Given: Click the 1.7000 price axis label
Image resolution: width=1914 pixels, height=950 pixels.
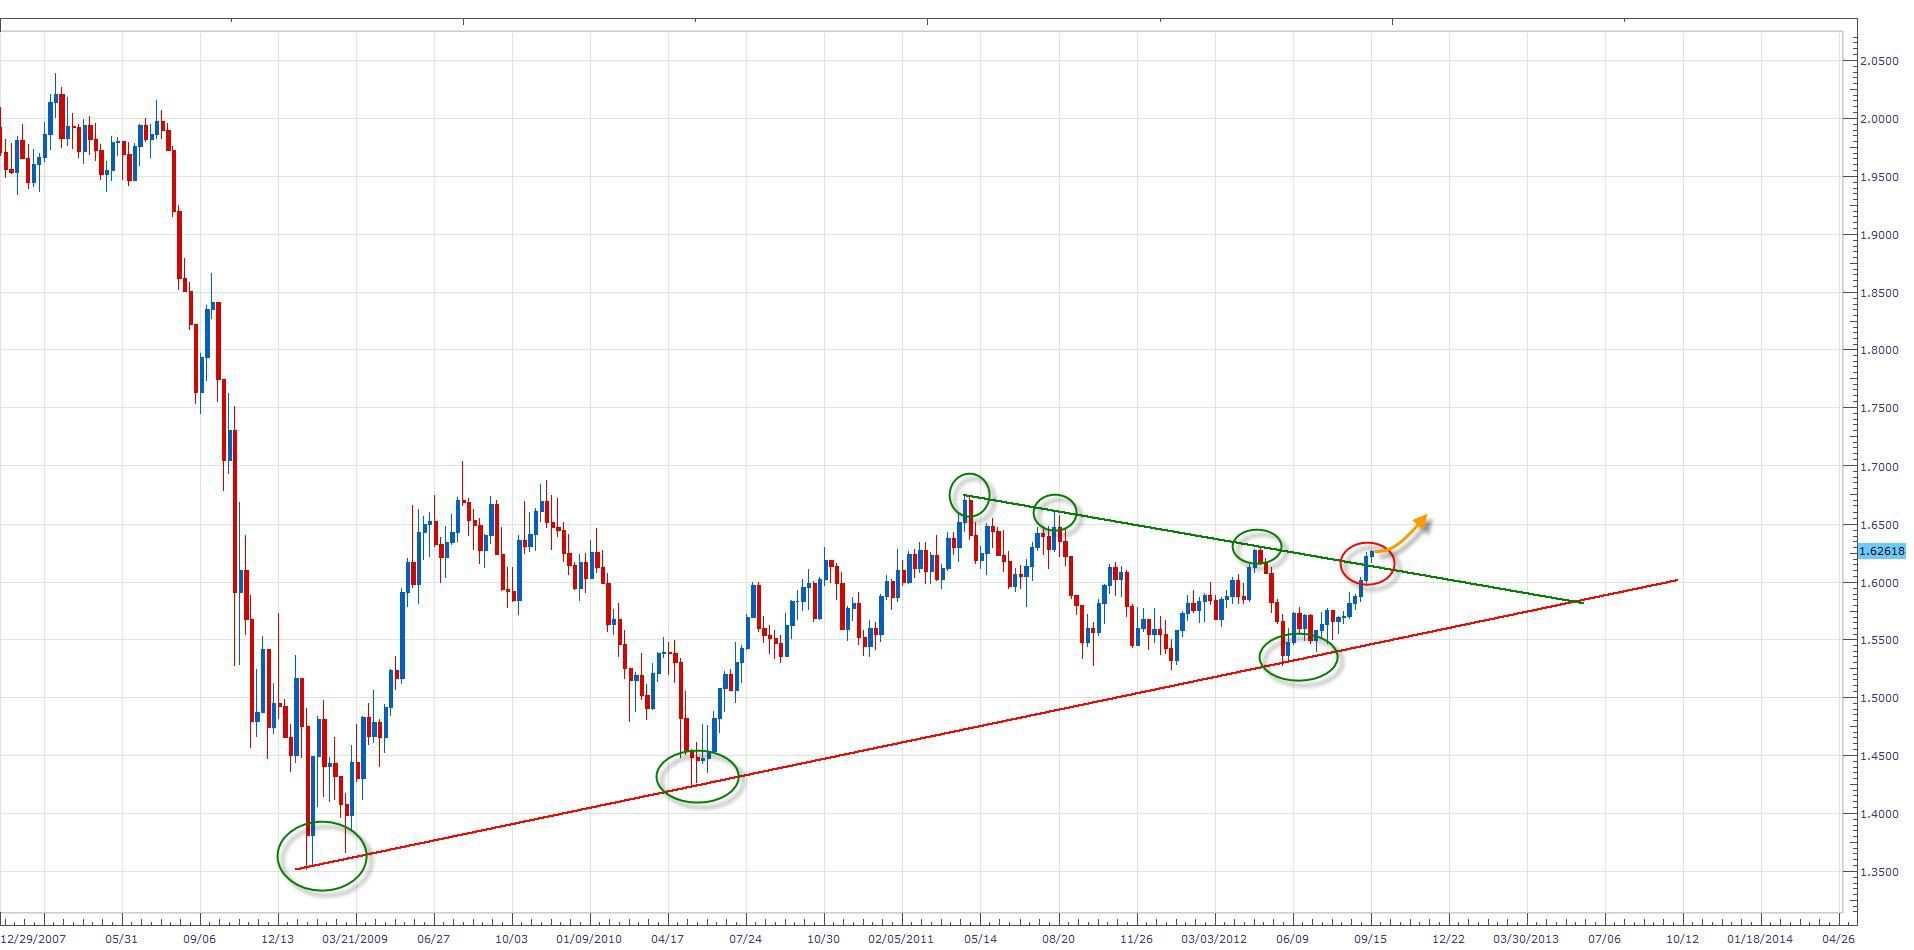Looking at the screenshot, I should [x=1878, y=467].
